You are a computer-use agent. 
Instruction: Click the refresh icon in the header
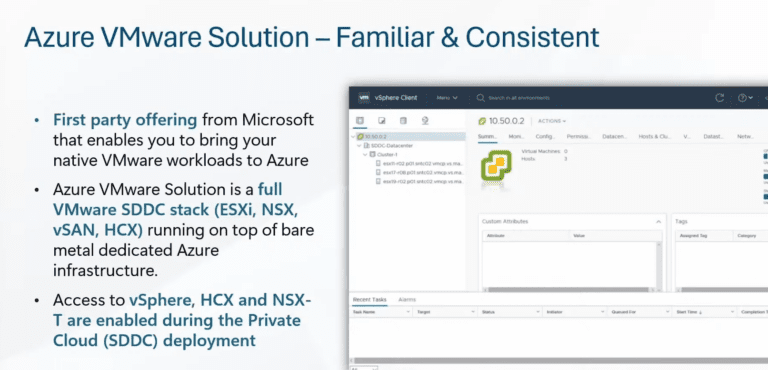(720, 98)
